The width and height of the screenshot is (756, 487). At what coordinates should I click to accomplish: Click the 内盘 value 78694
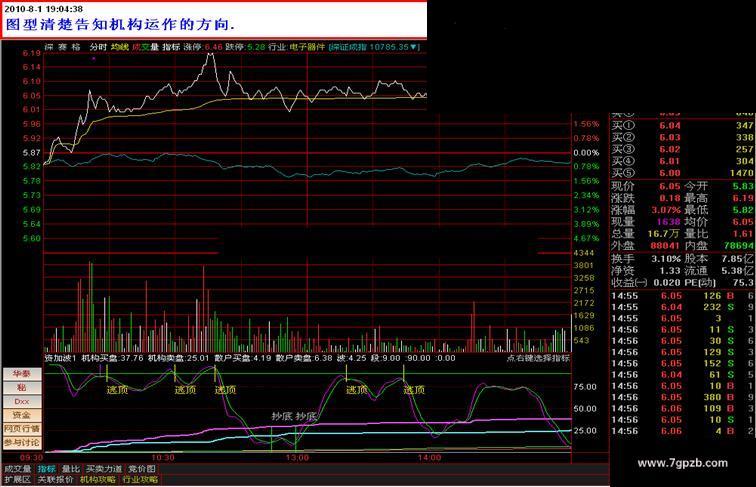739,245
